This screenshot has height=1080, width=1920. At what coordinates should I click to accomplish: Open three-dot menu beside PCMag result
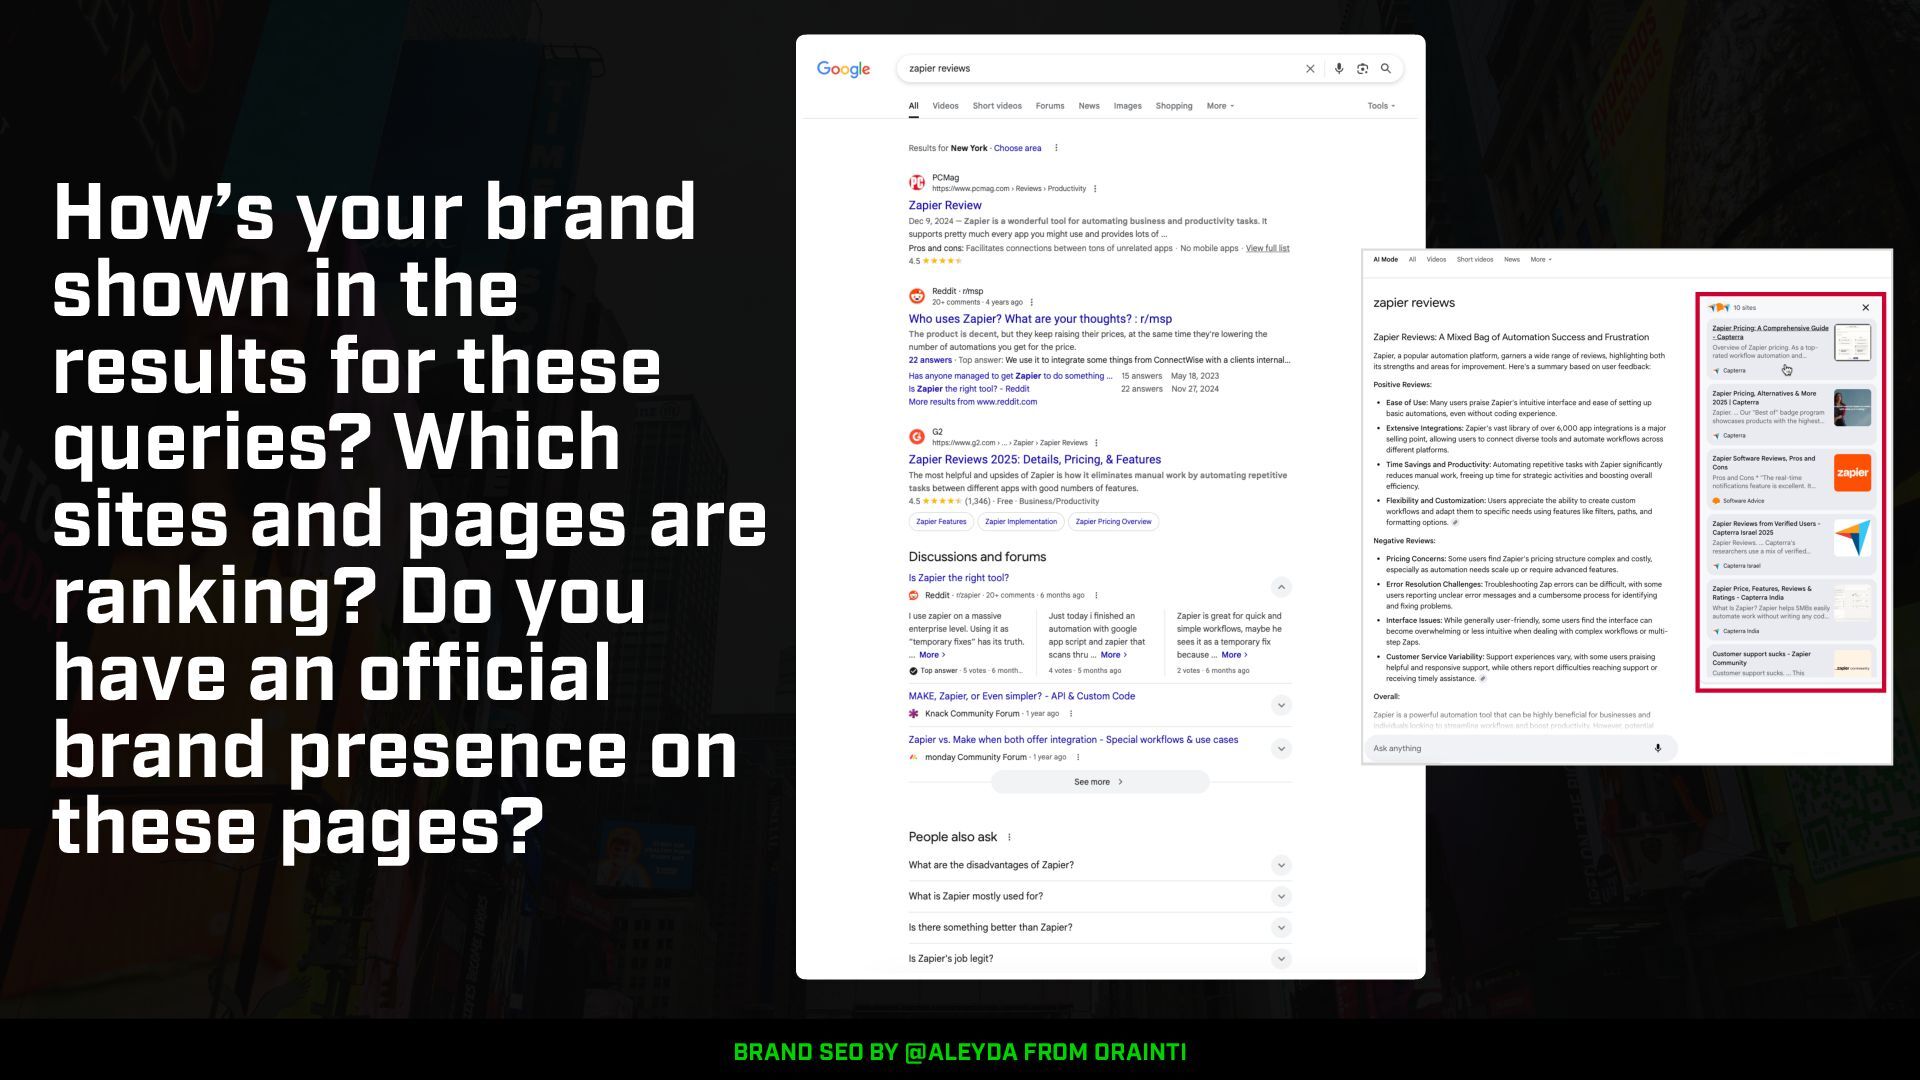pos(1095,189)
